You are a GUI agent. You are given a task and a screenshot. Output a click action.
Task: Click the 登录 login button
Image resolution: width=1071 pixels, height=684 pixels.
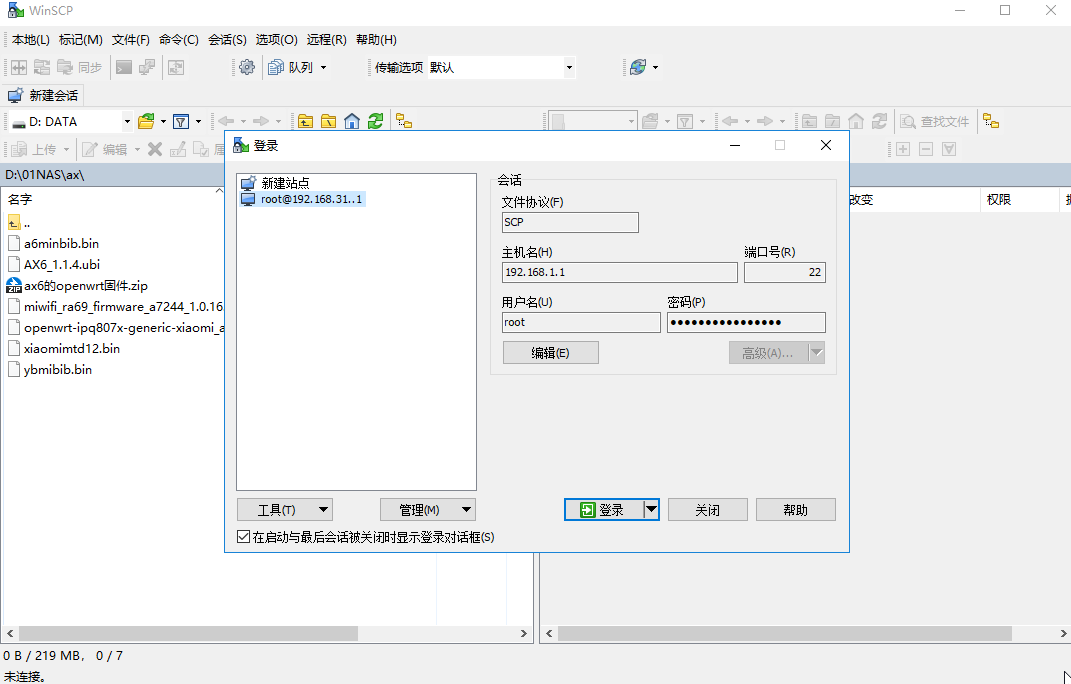[x=604, y=510]
